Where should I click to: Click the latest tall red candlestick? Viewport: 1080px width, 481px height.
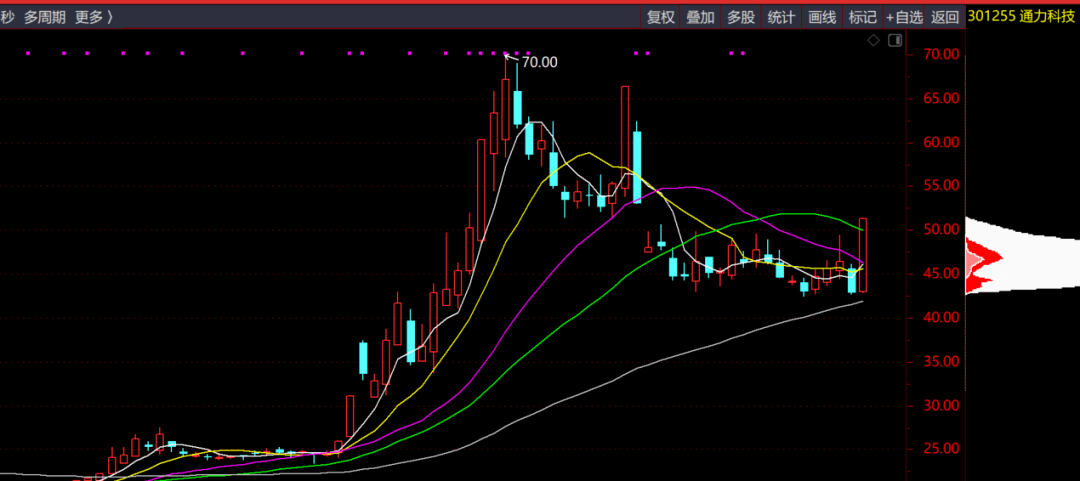click(863, 255)
